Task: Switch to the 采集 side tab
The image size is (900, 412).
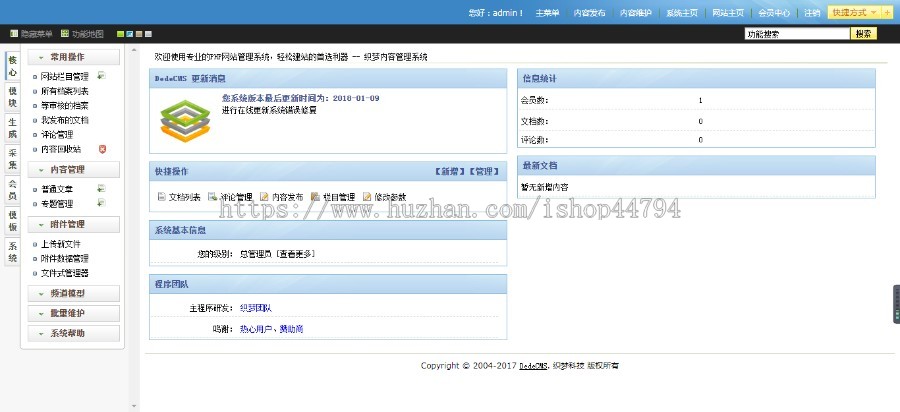Action: [13, 159]
